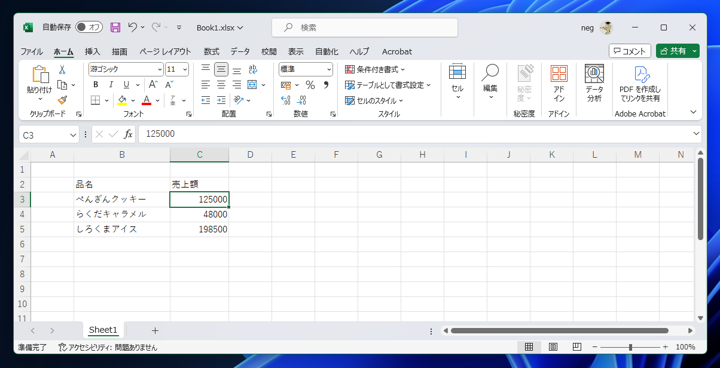Add a new sheet with plus button
The image size is (720, 368).
[x=155, y=330]
